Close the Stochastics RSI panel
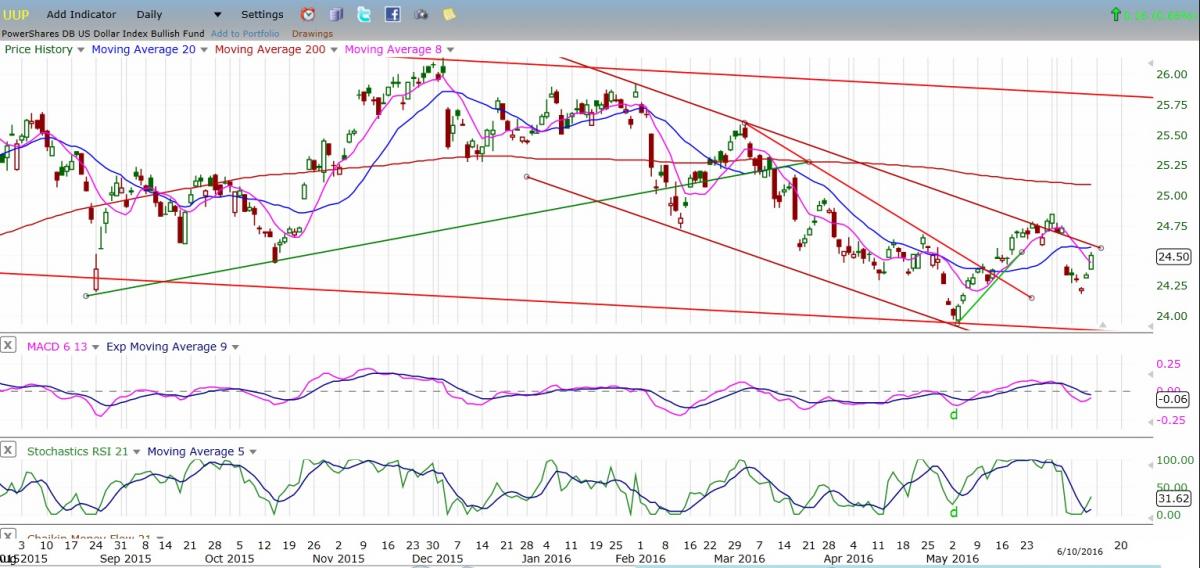 (x=8, y=451)
